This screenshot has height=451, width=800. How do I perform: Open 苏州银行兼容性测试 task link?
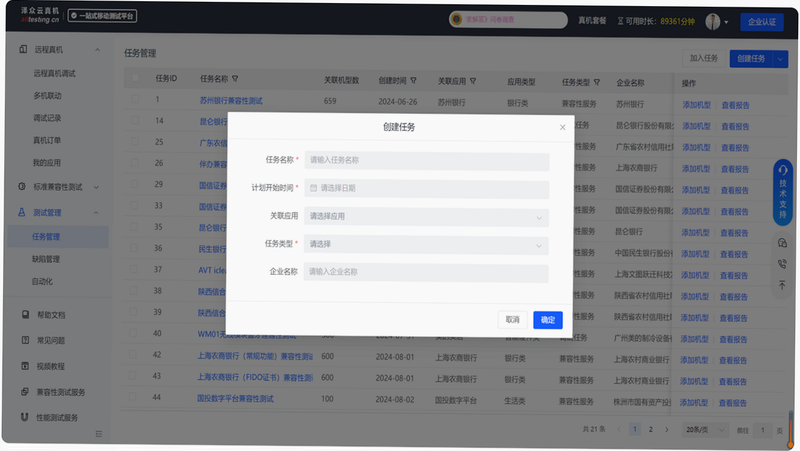231,101
